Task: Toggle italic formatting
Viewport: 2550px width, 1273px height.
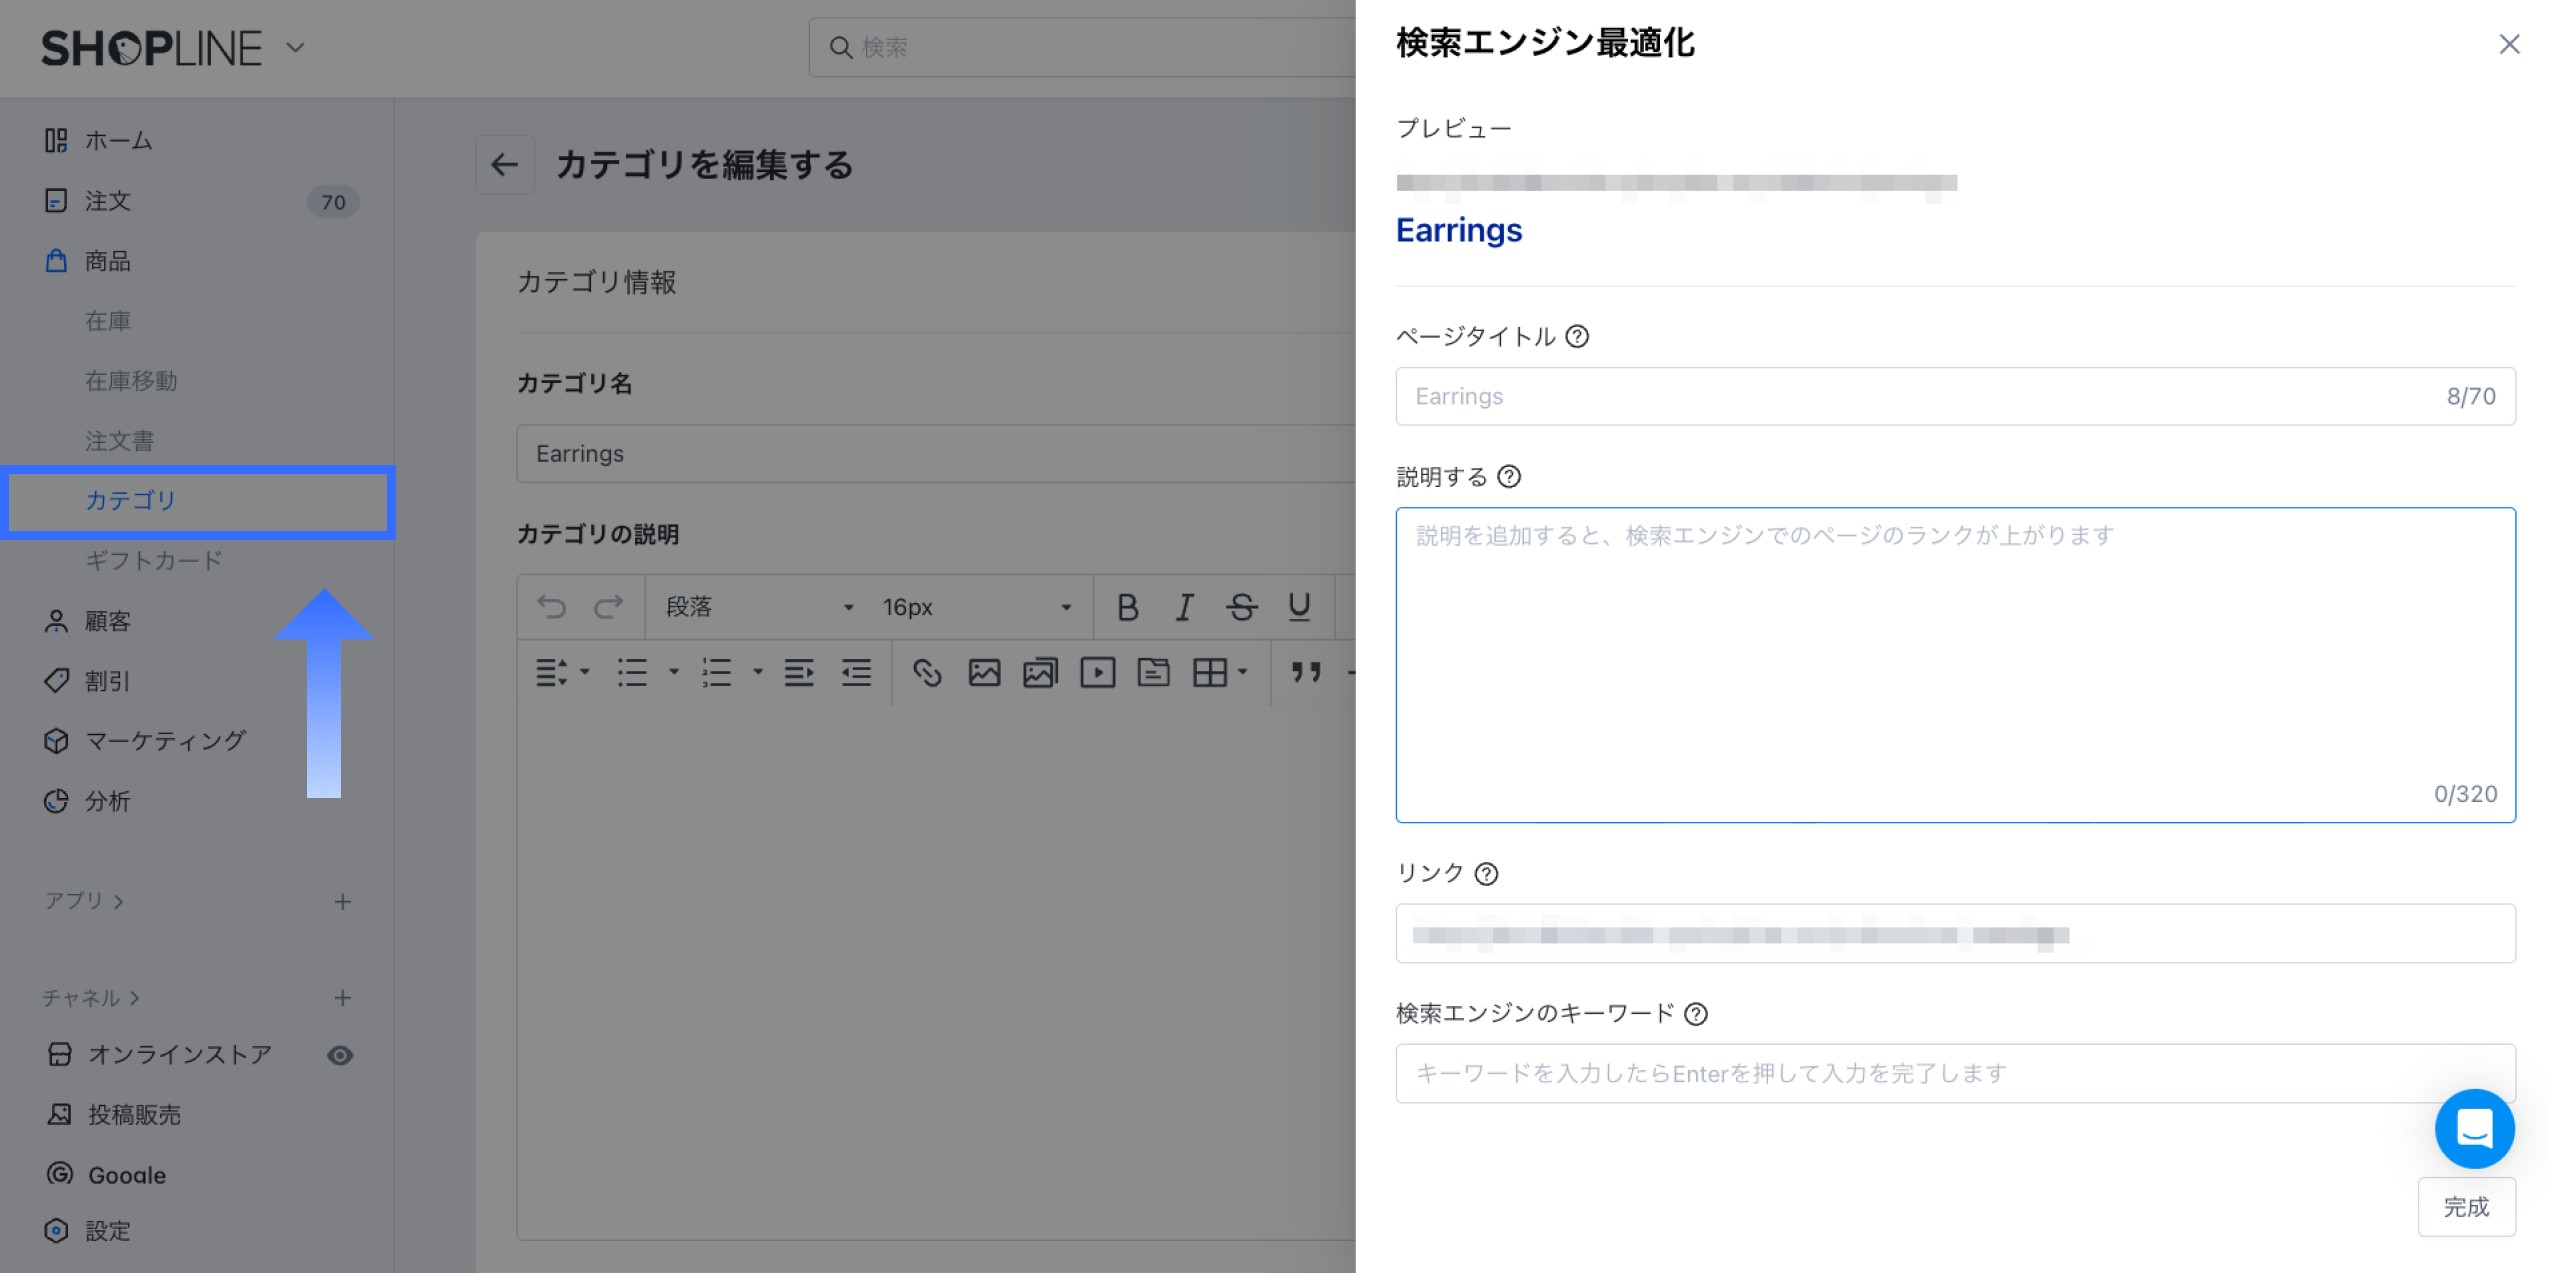Action: [1184, 607]
